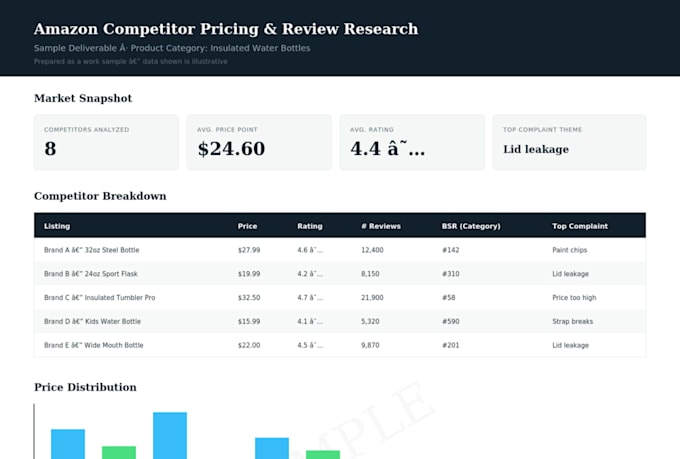680x459 pixels.
Task: Click the $15.99 price cell
Action: (249, 321)
